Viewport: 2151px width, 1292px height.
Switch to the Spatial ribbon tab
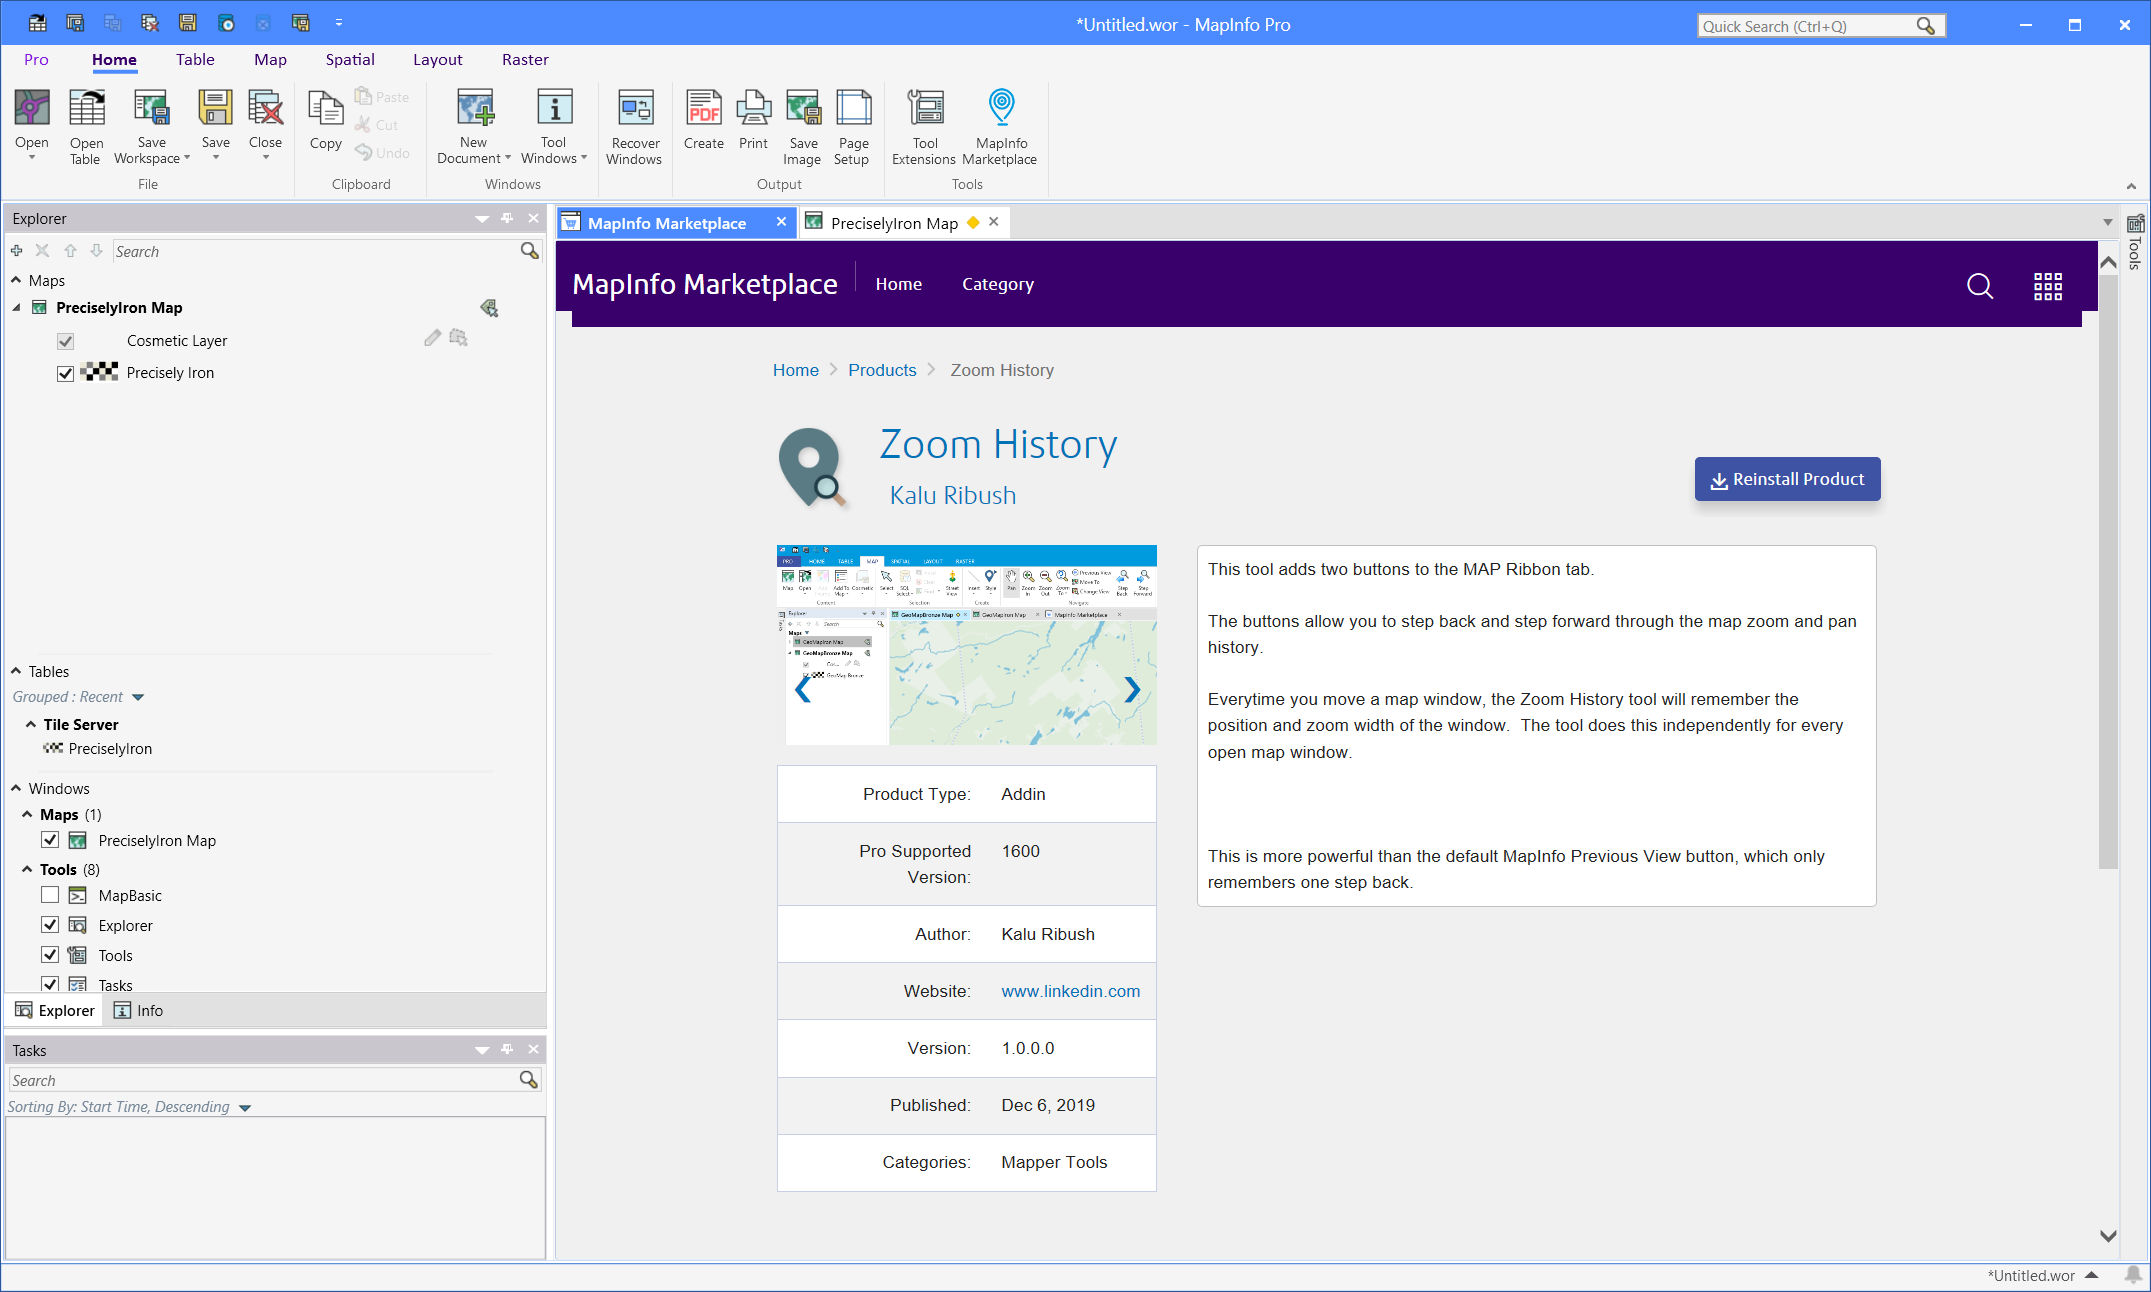pyautogui.click(x=350, y=60)
